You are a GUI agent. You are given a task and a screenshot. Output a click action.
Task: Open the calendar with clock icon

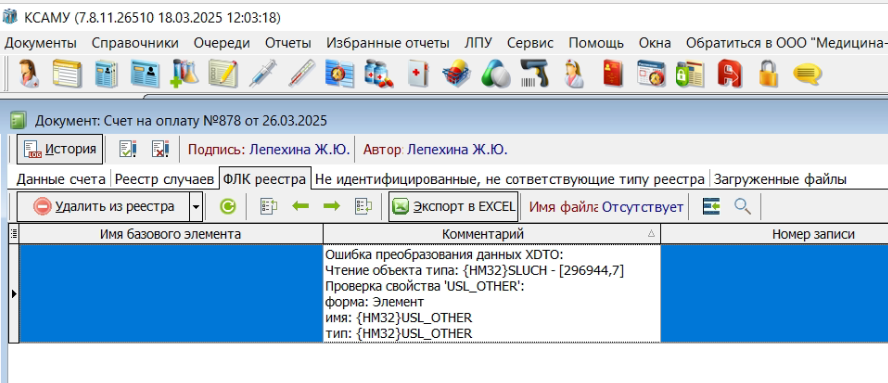coord(651,74)
